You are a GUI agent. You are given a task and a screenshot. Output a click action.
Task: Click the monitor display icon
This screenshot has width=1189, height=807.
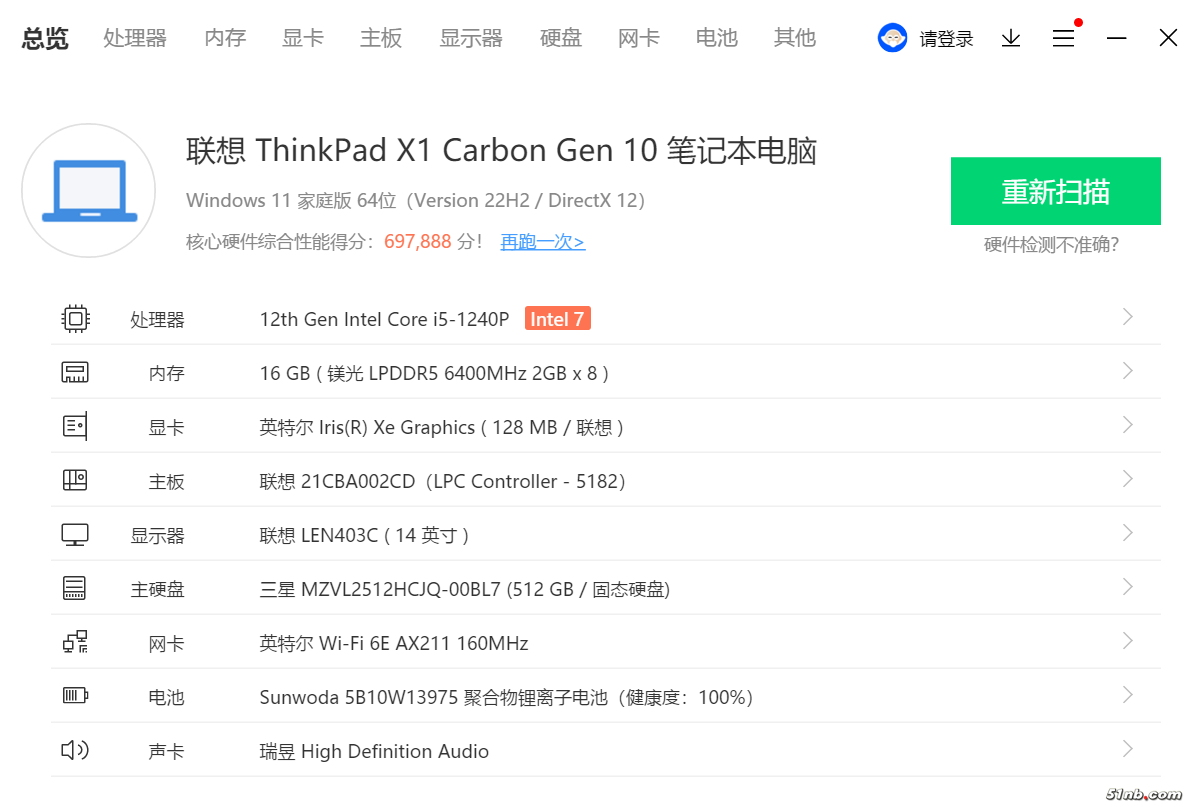point(75,535)
